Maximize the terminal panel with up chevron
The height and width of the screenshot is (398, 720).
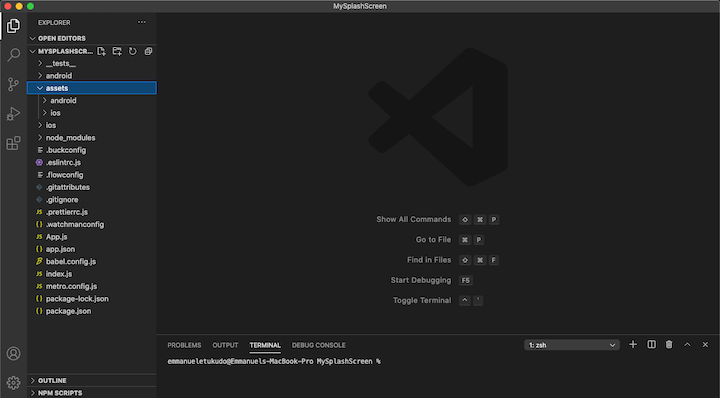point(687,344)
